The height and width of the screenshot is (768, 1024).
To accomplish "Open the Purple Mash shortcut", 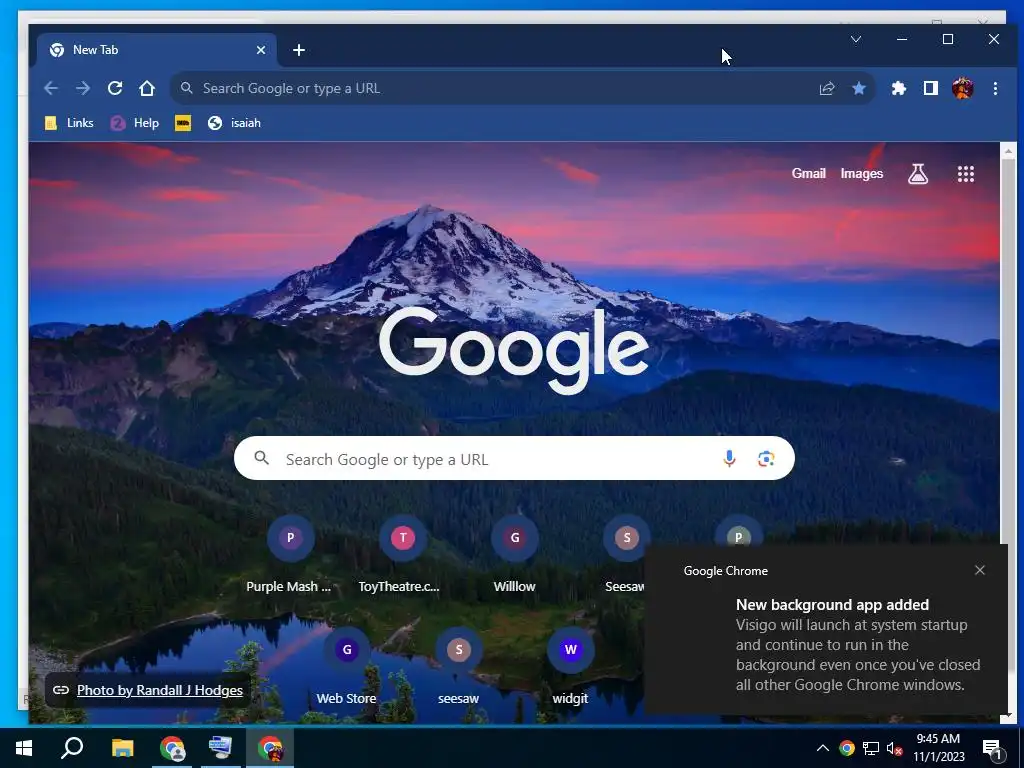I will 290,554.
